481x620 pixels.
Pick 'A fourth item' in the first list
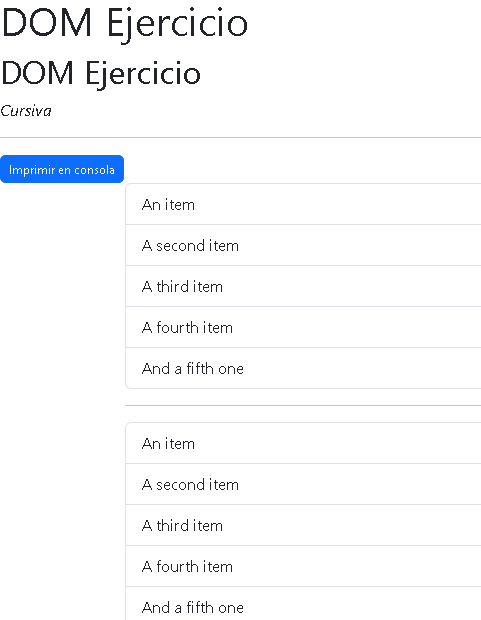tap(303, 327)
